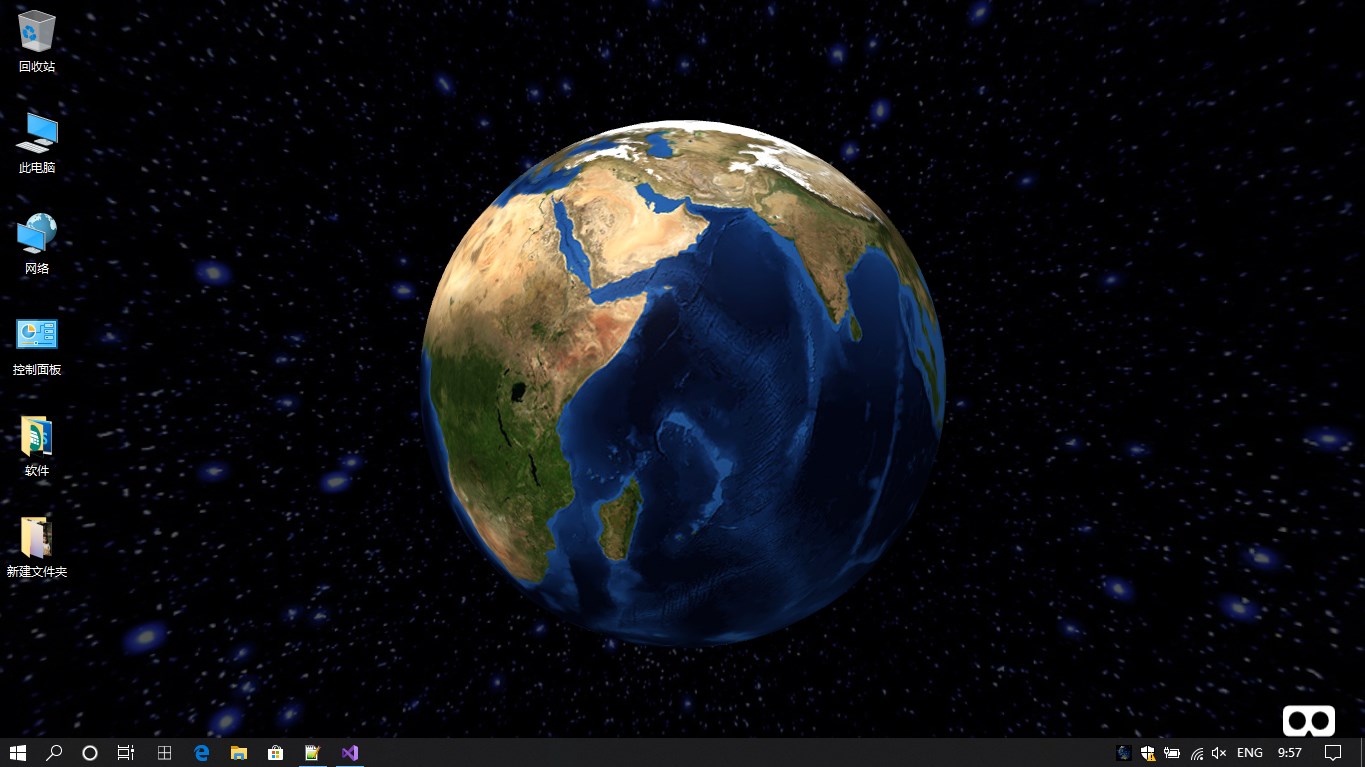Launch Microsoft Edge from the taskbar
The image size is (1365, 767).
point(201,753)
